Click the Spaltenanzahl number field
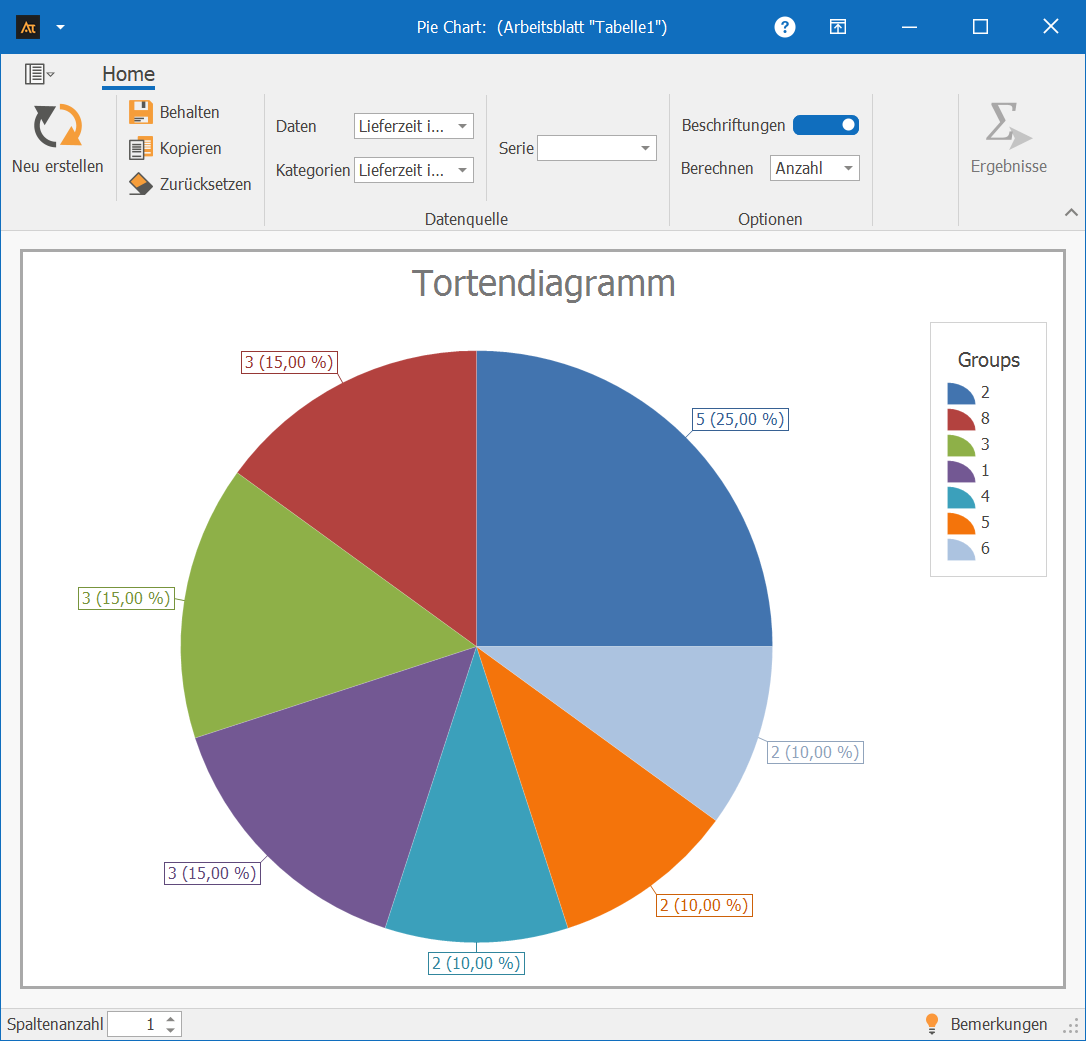This screenshot has height=1041, width=1086. tap(135, 1024)
